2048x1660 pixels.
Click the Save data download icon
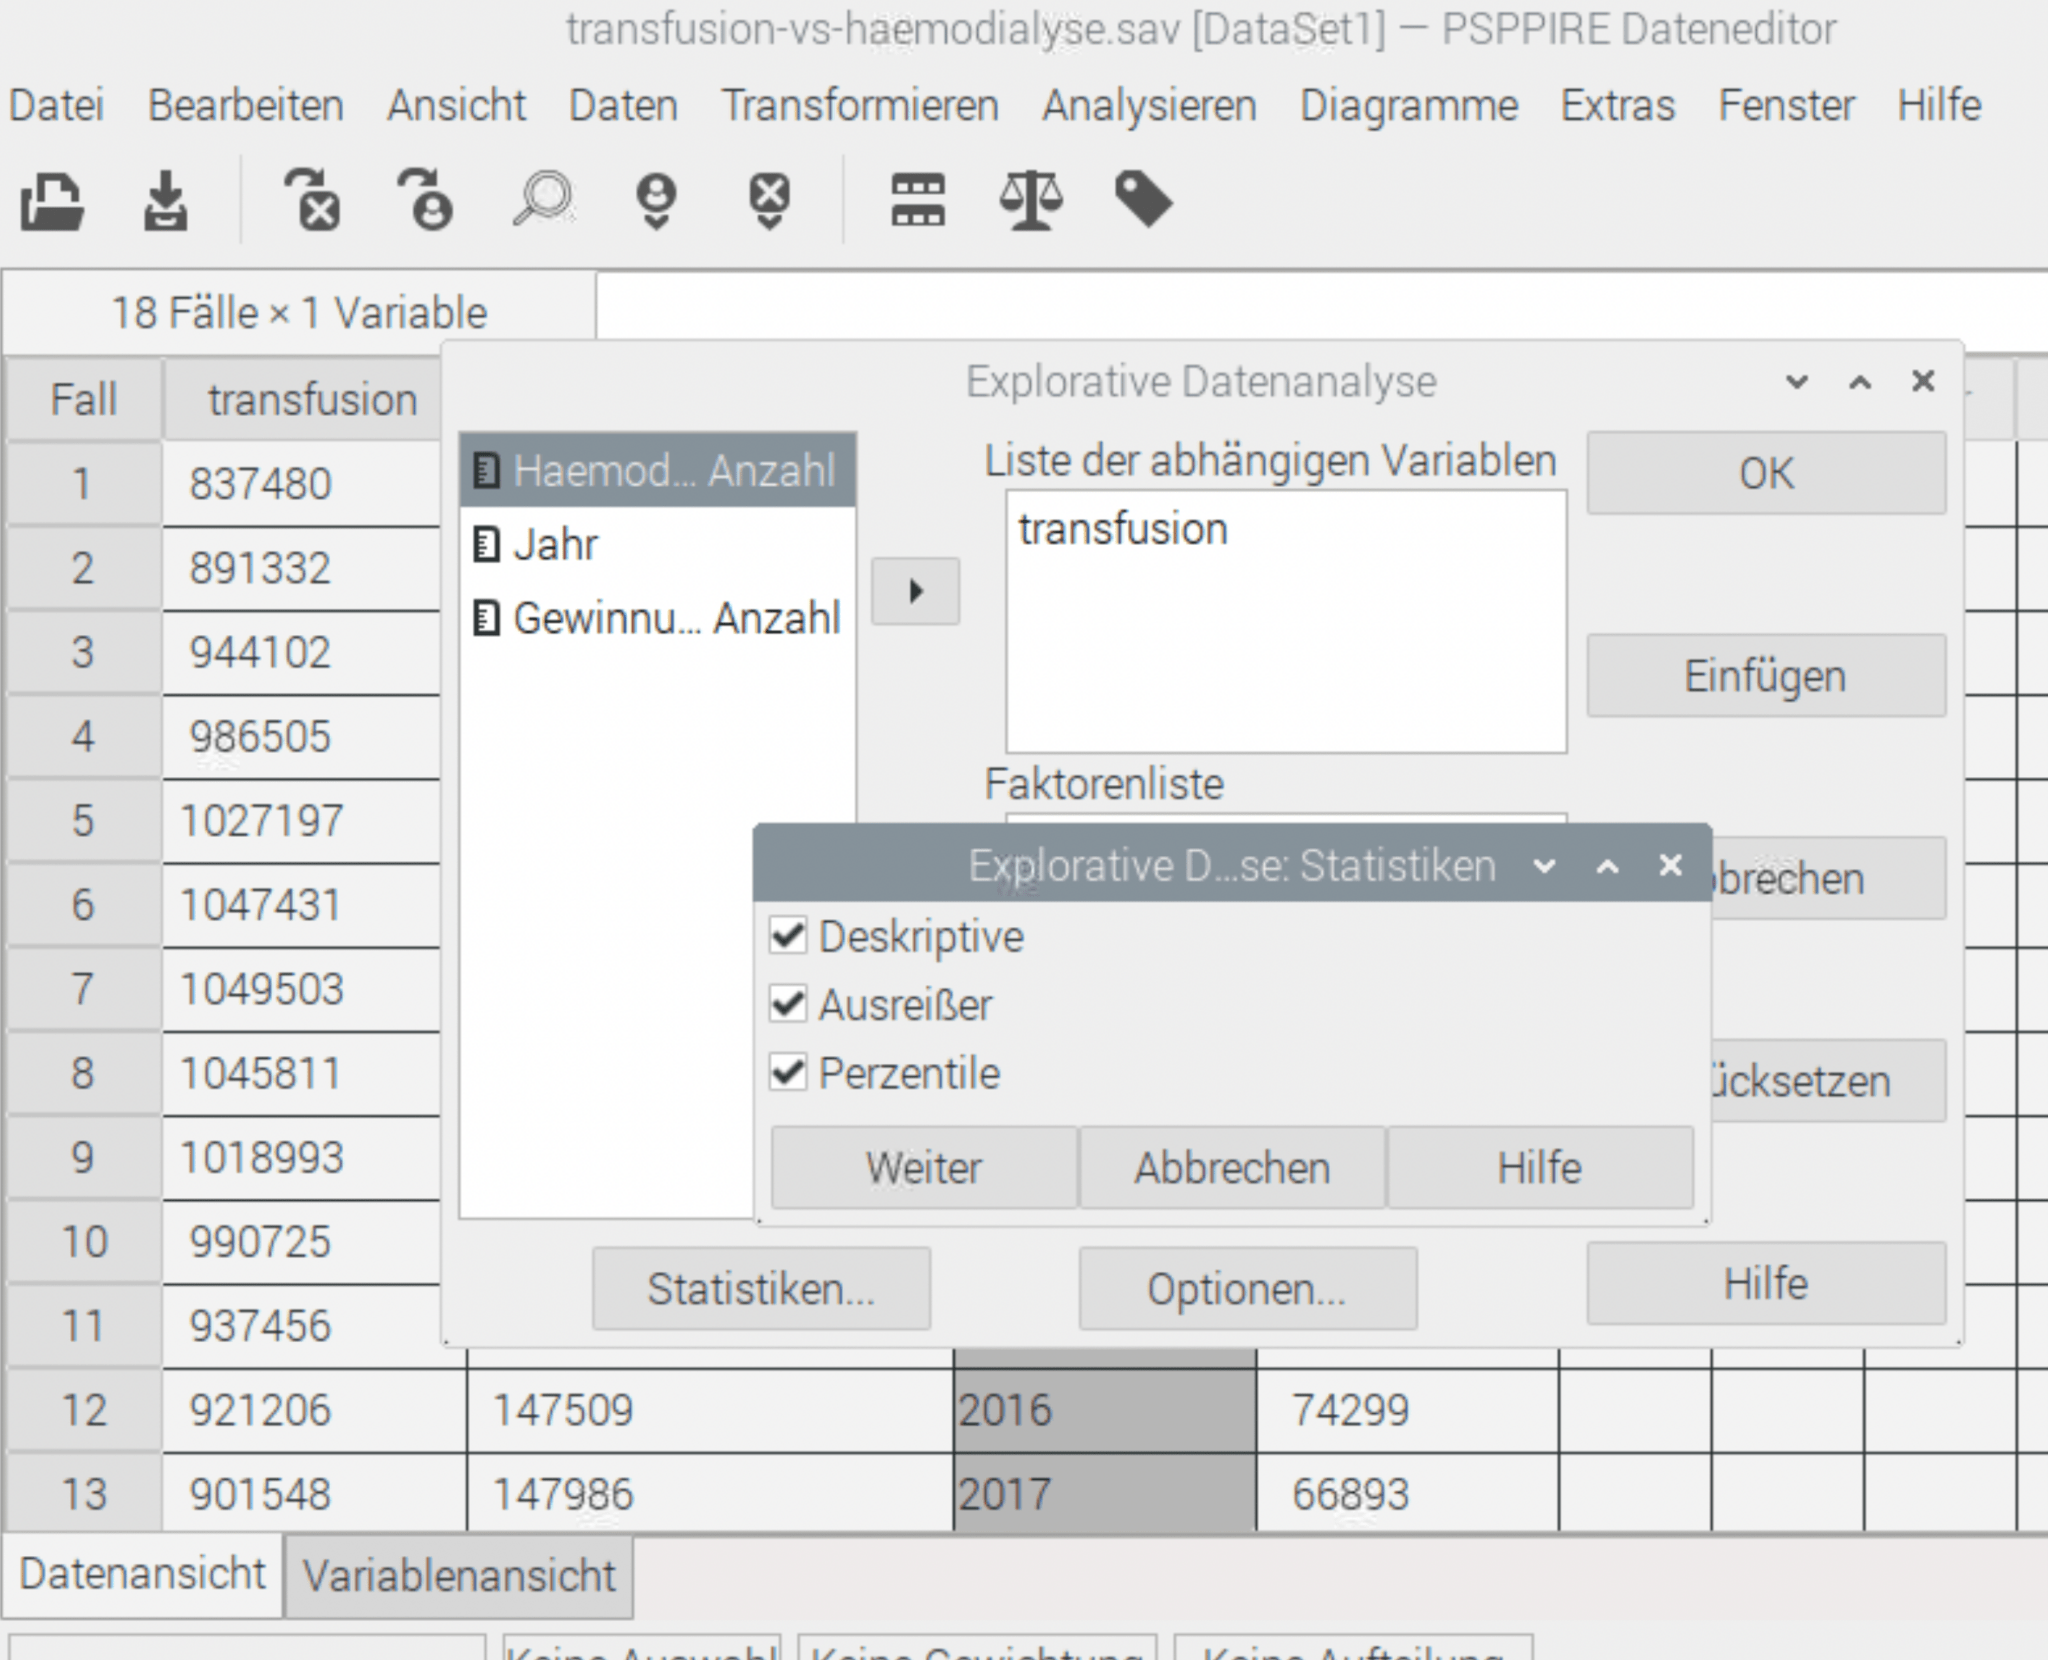click(165, 201)
